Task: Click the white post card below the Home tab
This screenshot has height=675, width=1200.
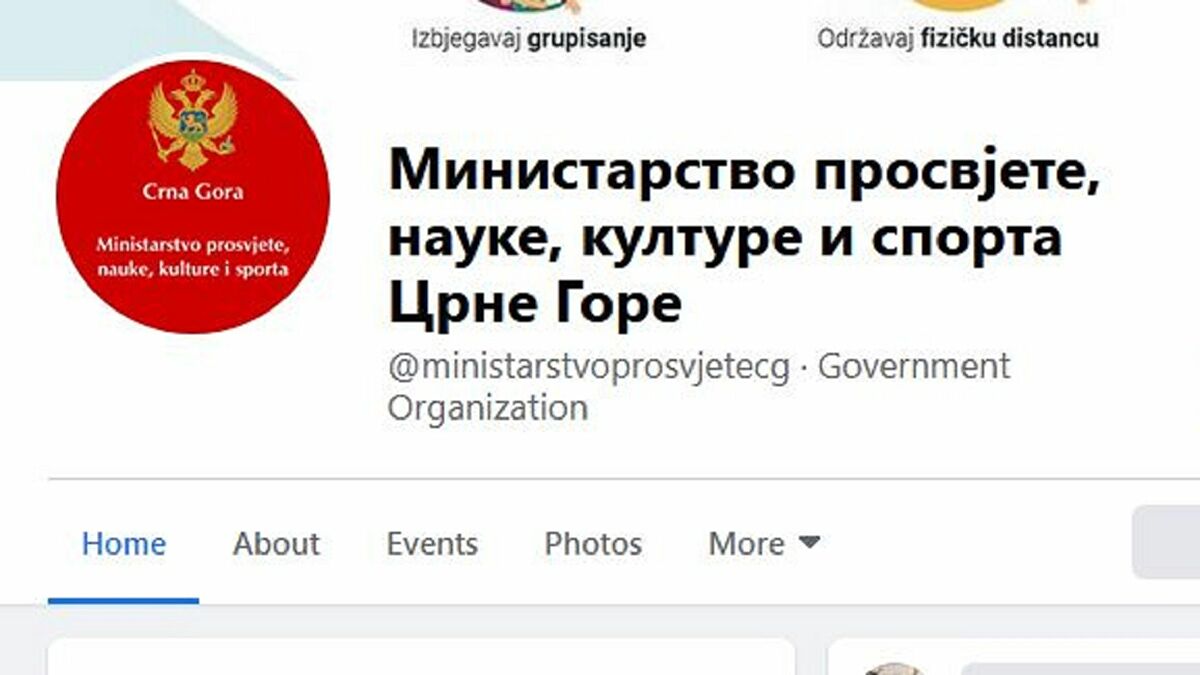Action: (421, 657)
